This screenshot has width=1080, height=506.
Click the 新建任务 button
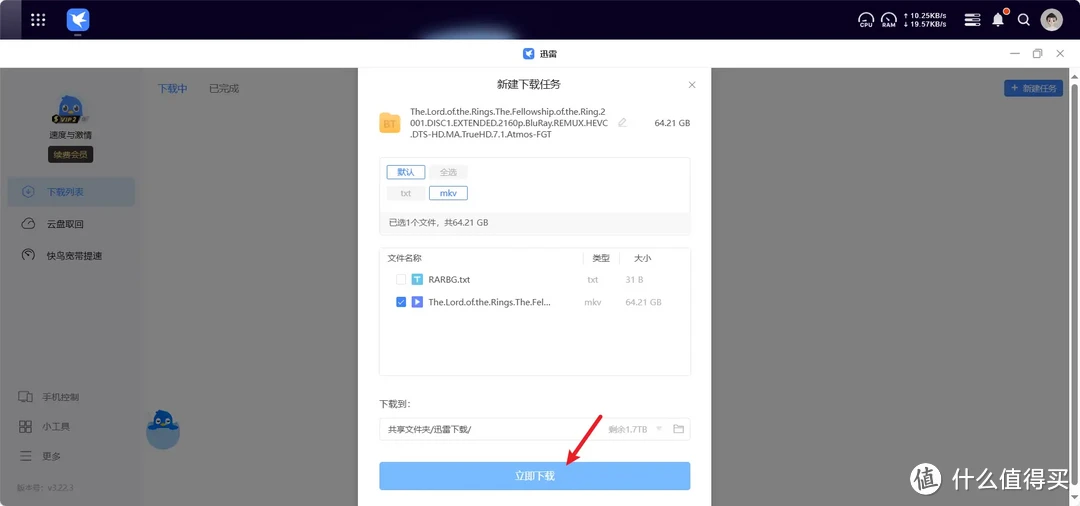(1033, 88)
